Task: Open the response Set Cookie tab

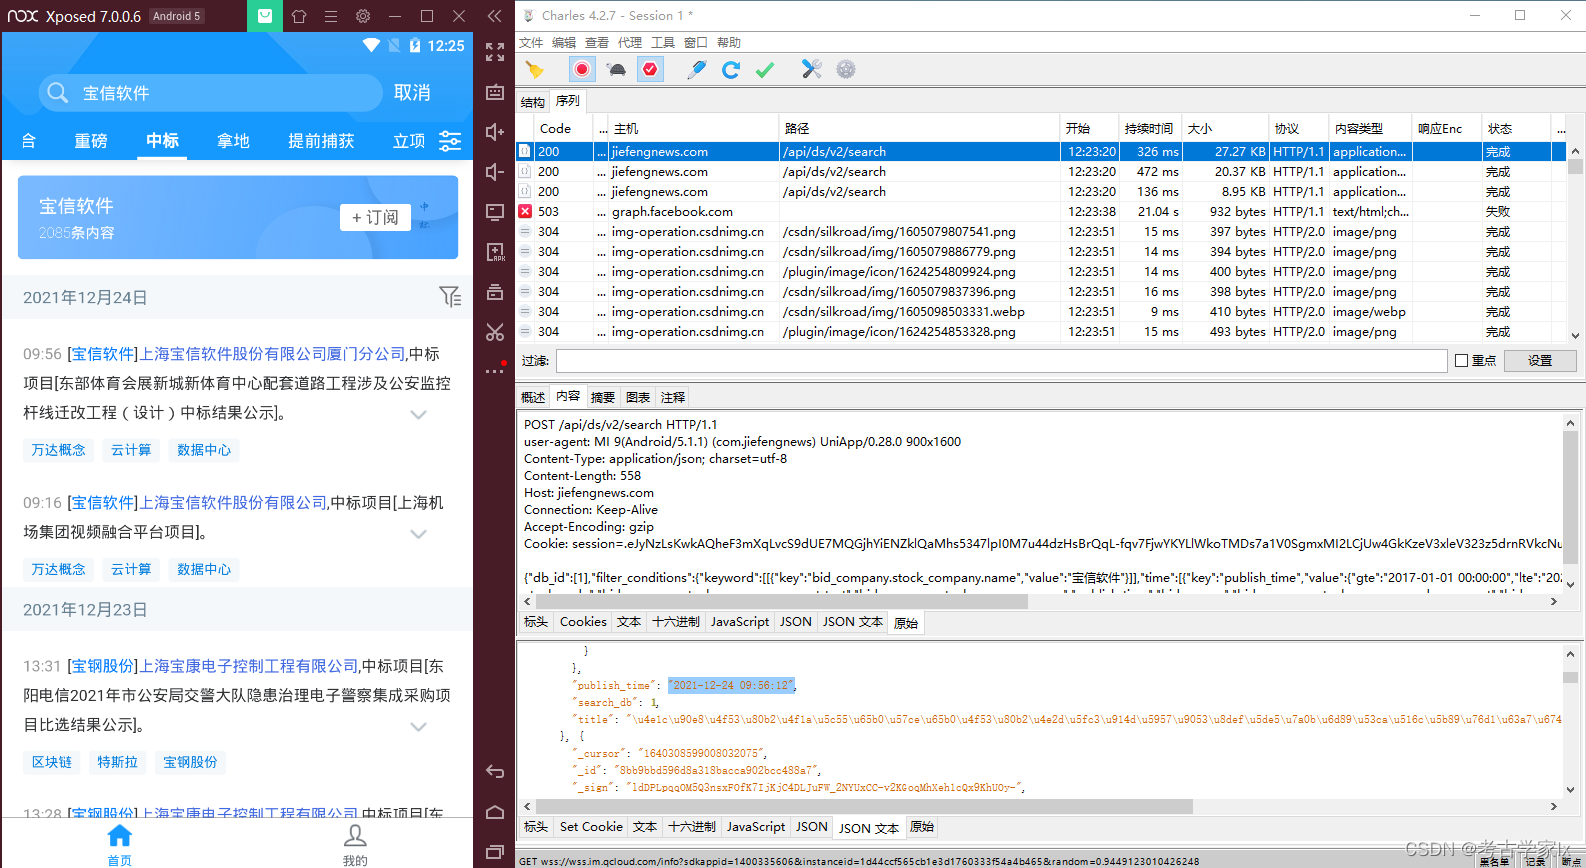Action: 591,827
